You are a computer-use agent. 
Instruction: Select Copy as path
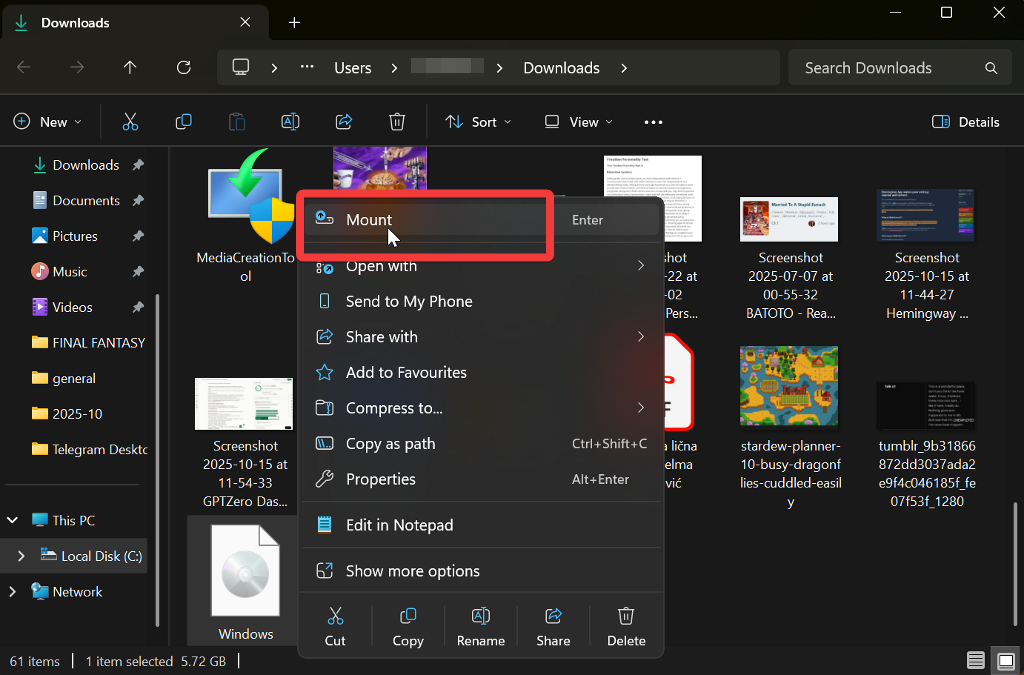point(390,444)
